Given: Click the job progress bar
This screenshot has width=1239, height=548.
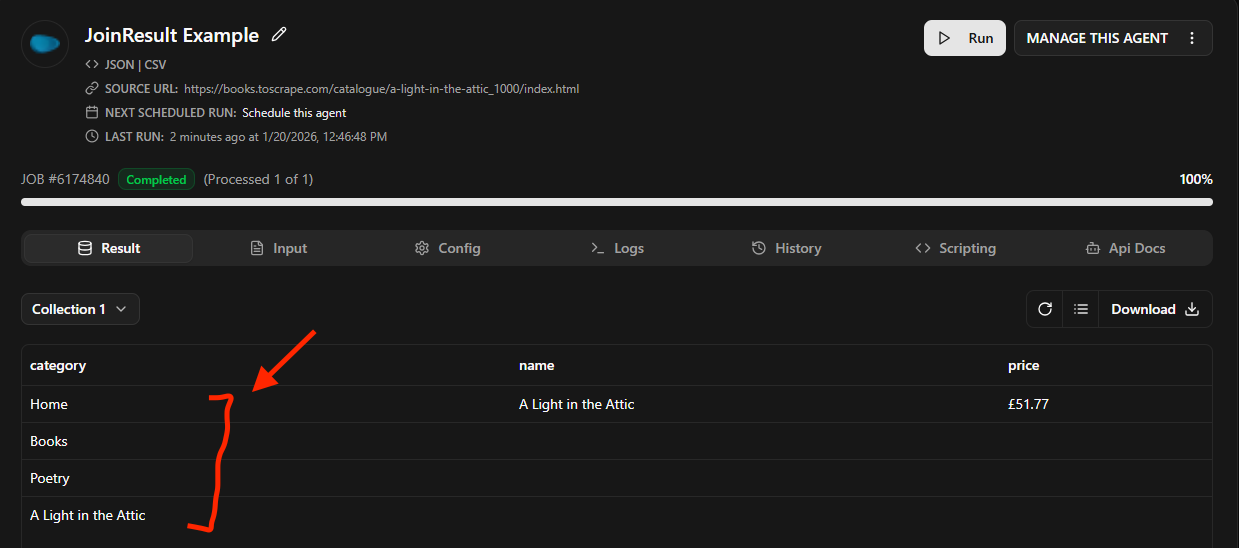Looking at the screenshot, I should click(616, 202).
